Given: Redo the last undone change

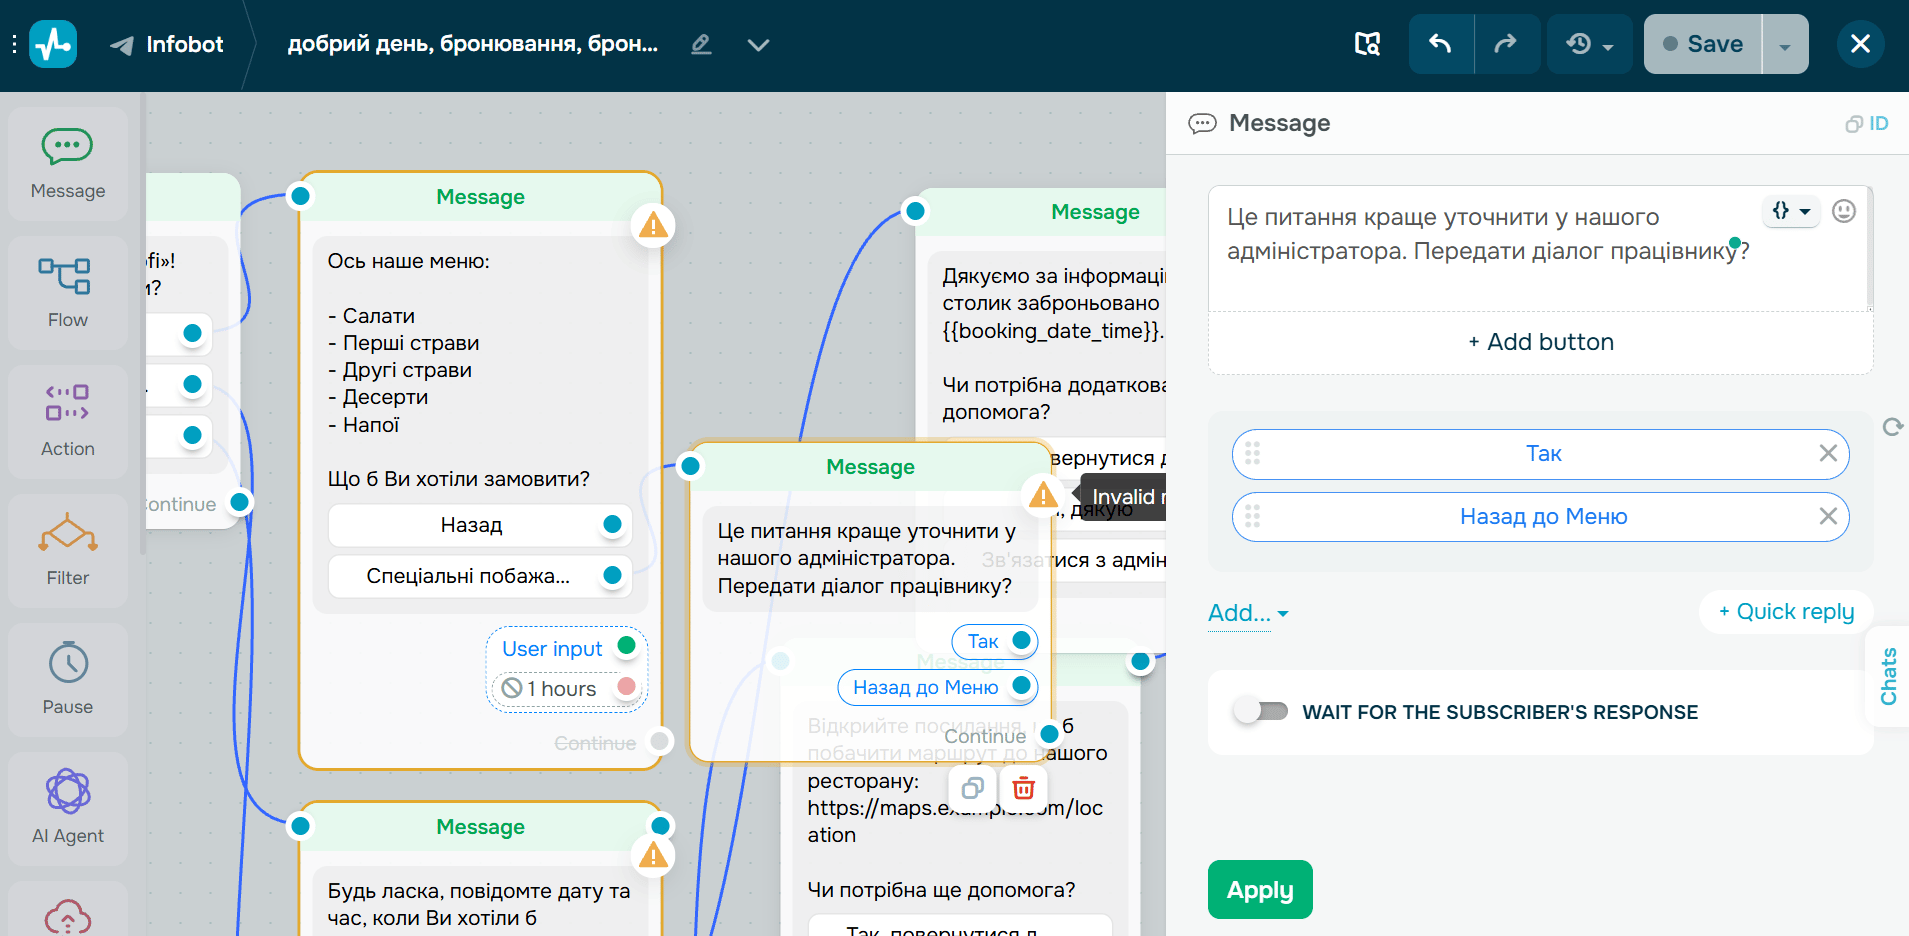Looking at the screenshot, I should (1506, 44).
